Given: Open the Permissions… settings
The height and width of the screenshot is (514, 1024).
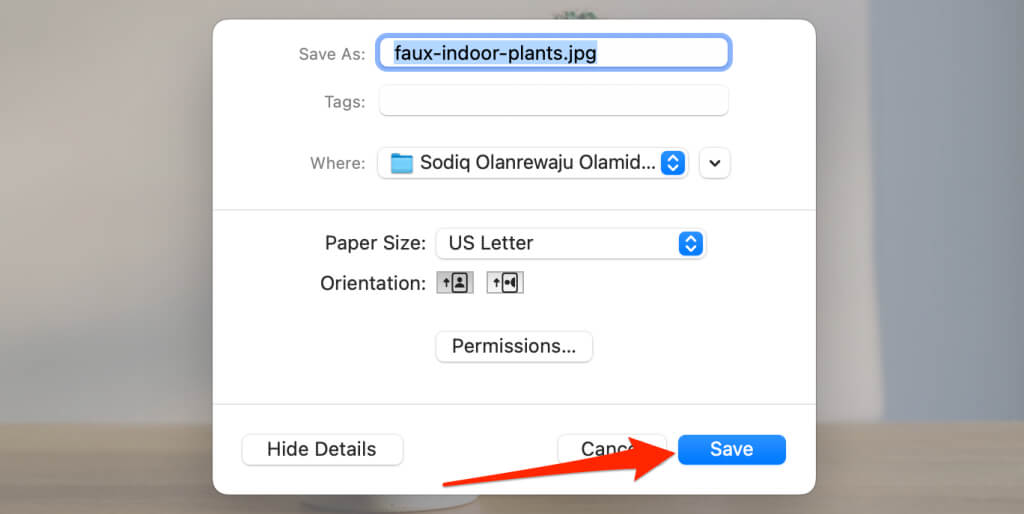Looking at the screenshot, I should pyautogui.click(x=514, y=346).
